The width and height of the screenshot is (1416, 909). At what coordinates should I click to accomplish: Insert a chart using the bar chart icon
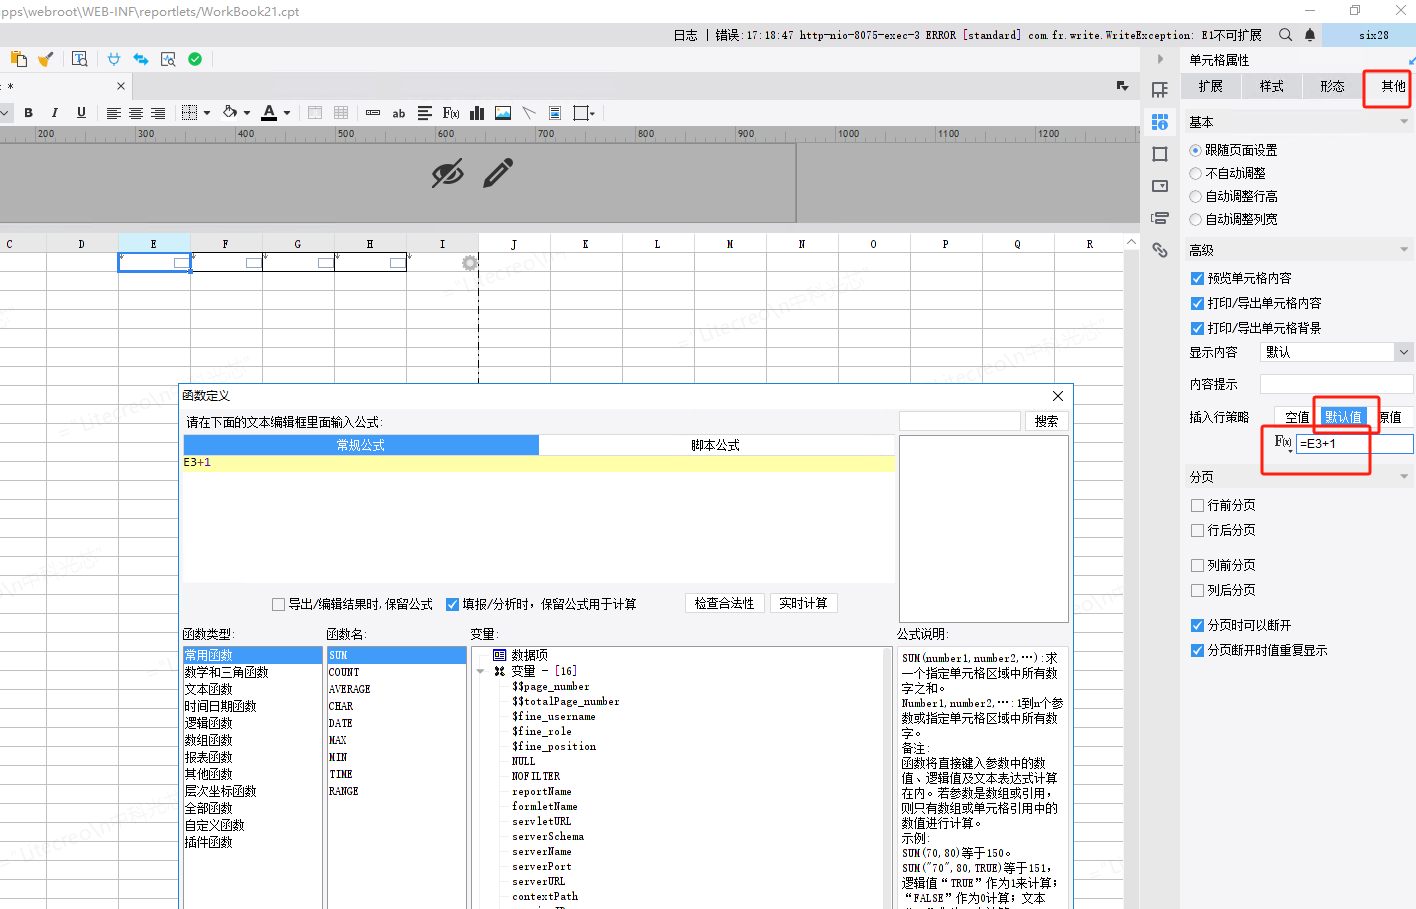pos(477,113)
